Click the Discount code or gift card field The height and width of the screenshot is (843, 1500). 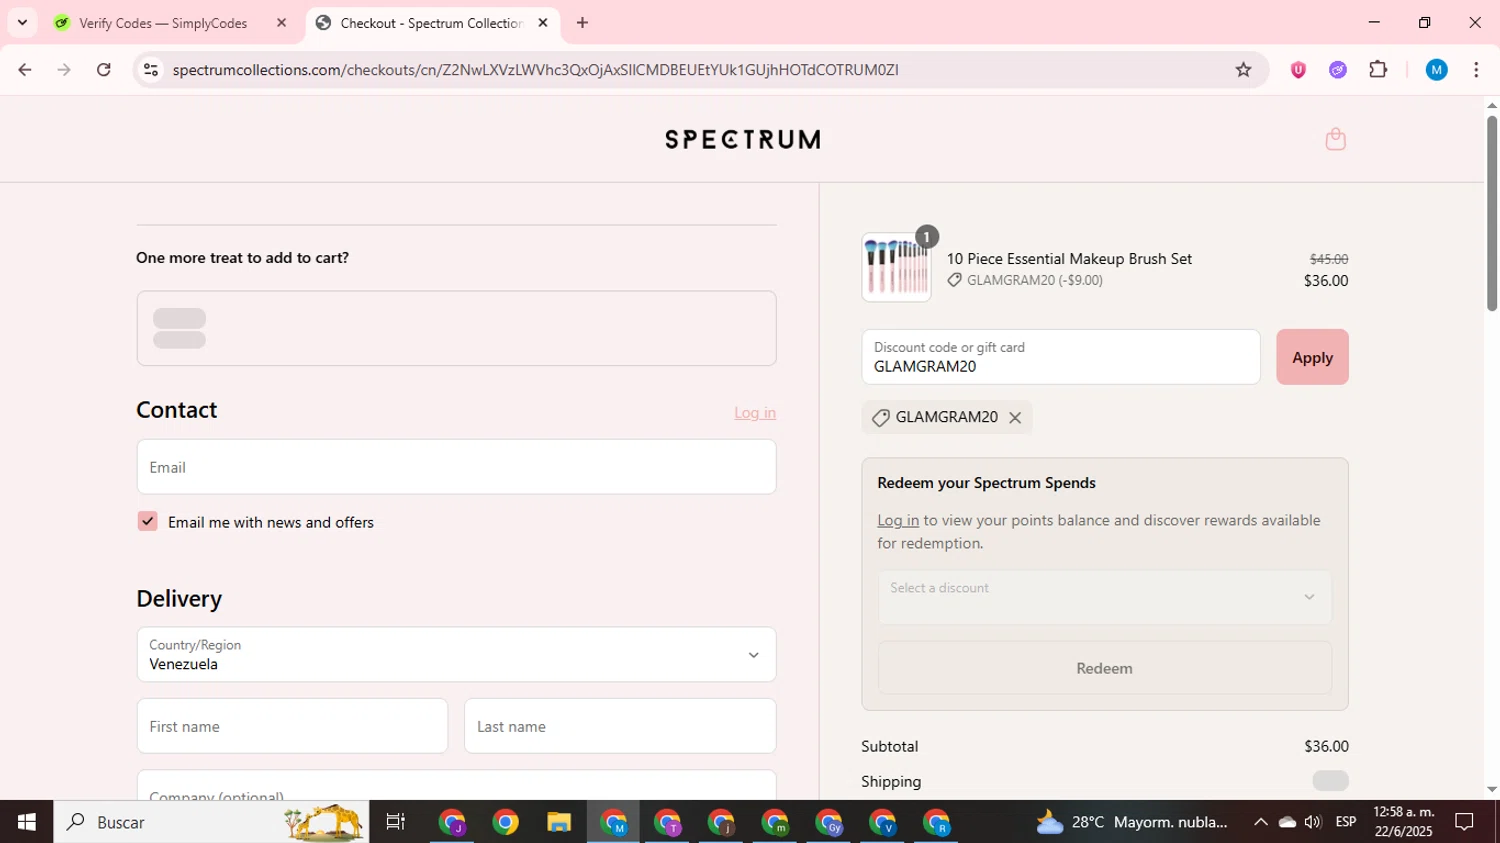click(1061, 357)
